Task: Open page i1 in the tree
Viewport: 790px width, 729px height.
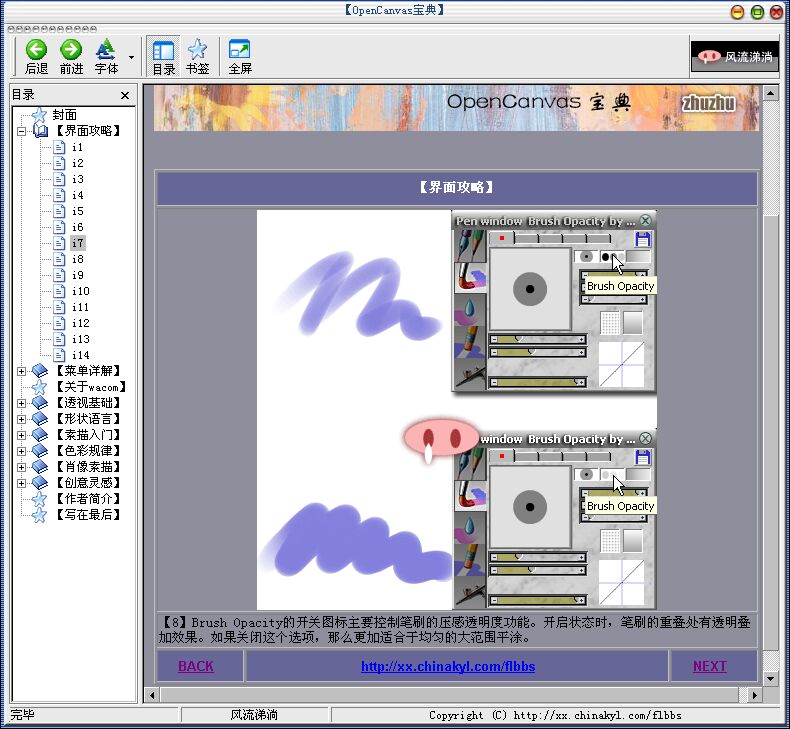Action: (x=77, y=147)
